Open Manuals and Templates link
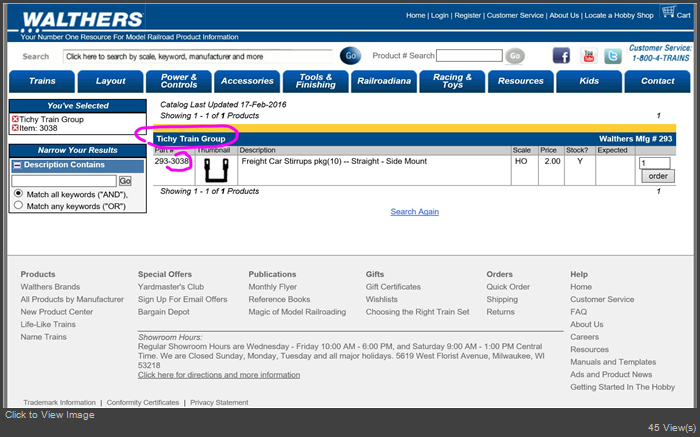Screen dimensions: 700x437 pos(613,362)
